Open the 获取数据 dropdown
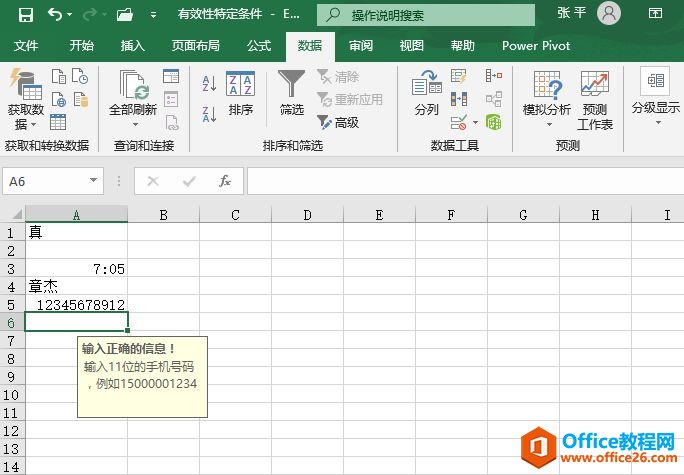Viewport: 684px width, 475px height. pos(26,99)
